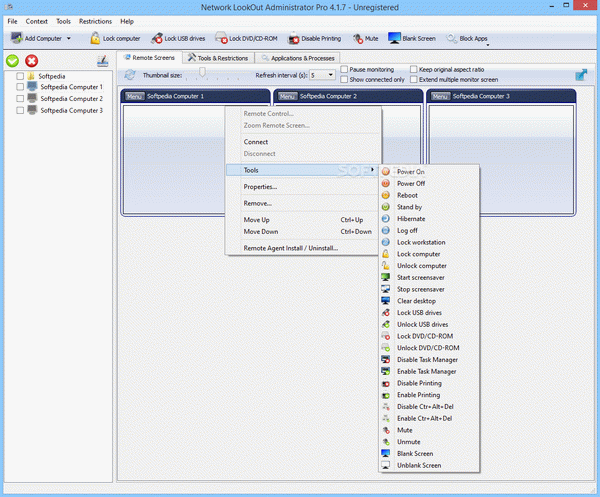Select the Remote Screens tab
Image resolution: width=600 pixels, height=497 pixels.
click(149, 57)
